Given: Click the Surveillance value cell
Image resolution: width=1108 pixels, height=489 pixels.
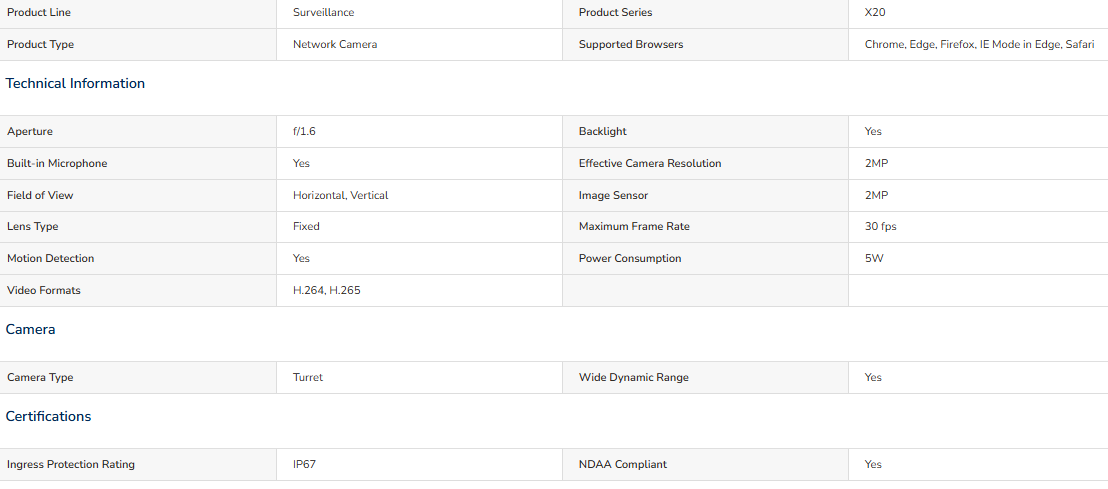Looking at the screenshot, I should coord(420,13).
